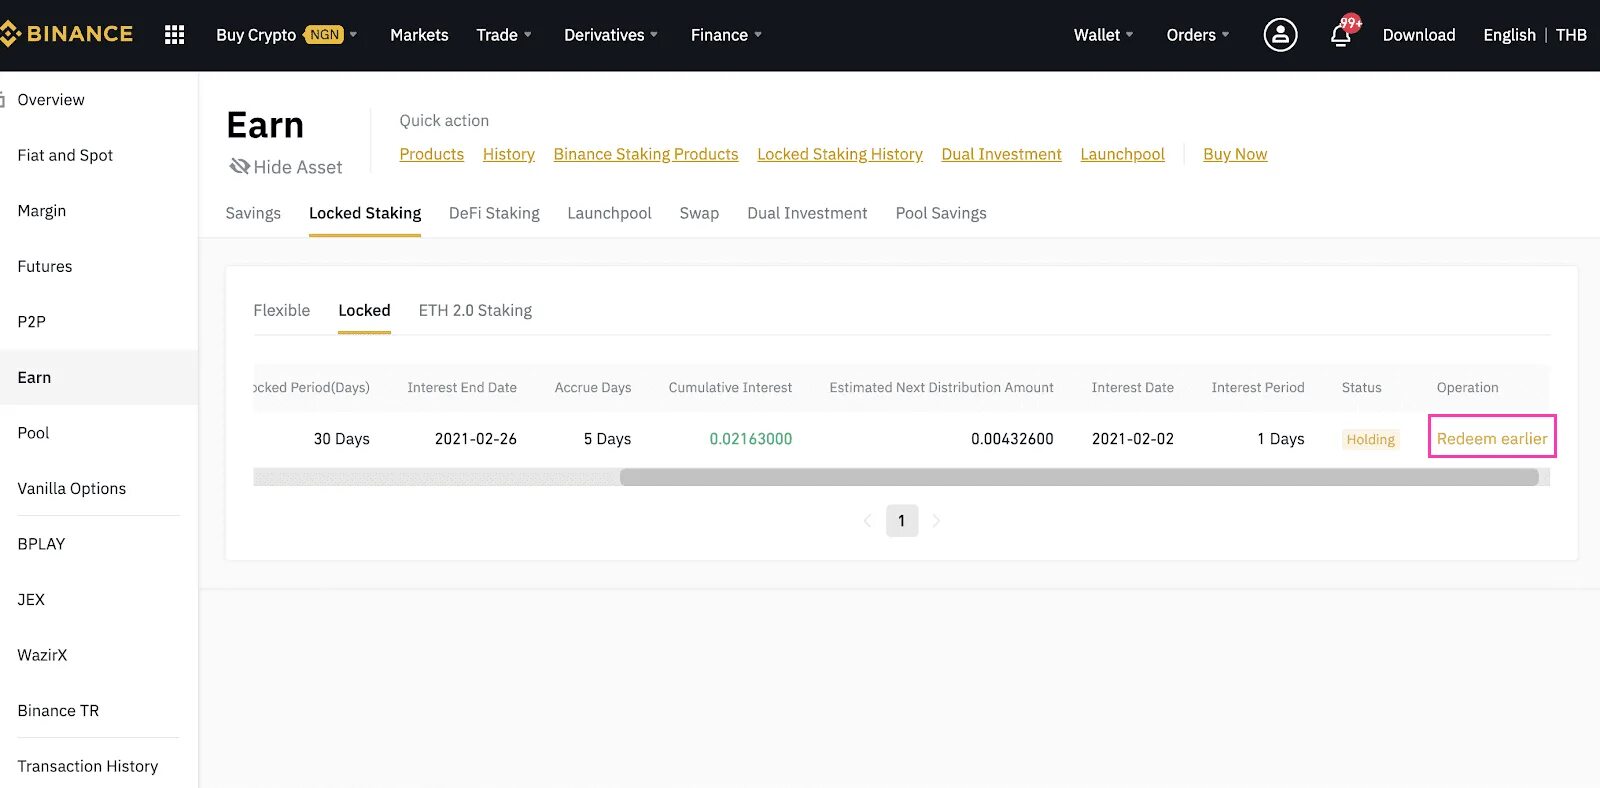
Task: Go to next page arrow
Action: pos(936,521)
